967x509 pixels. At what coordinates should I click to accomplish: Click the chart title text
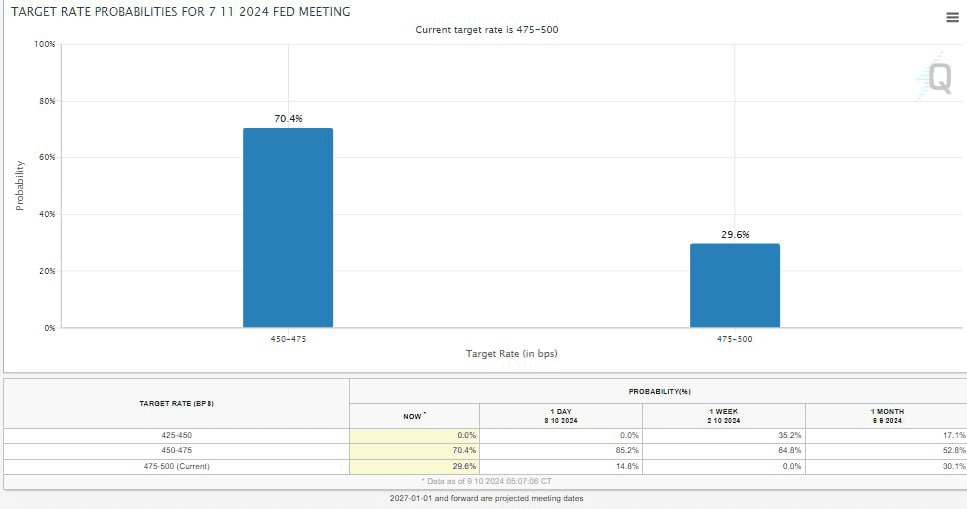[181, 12]
